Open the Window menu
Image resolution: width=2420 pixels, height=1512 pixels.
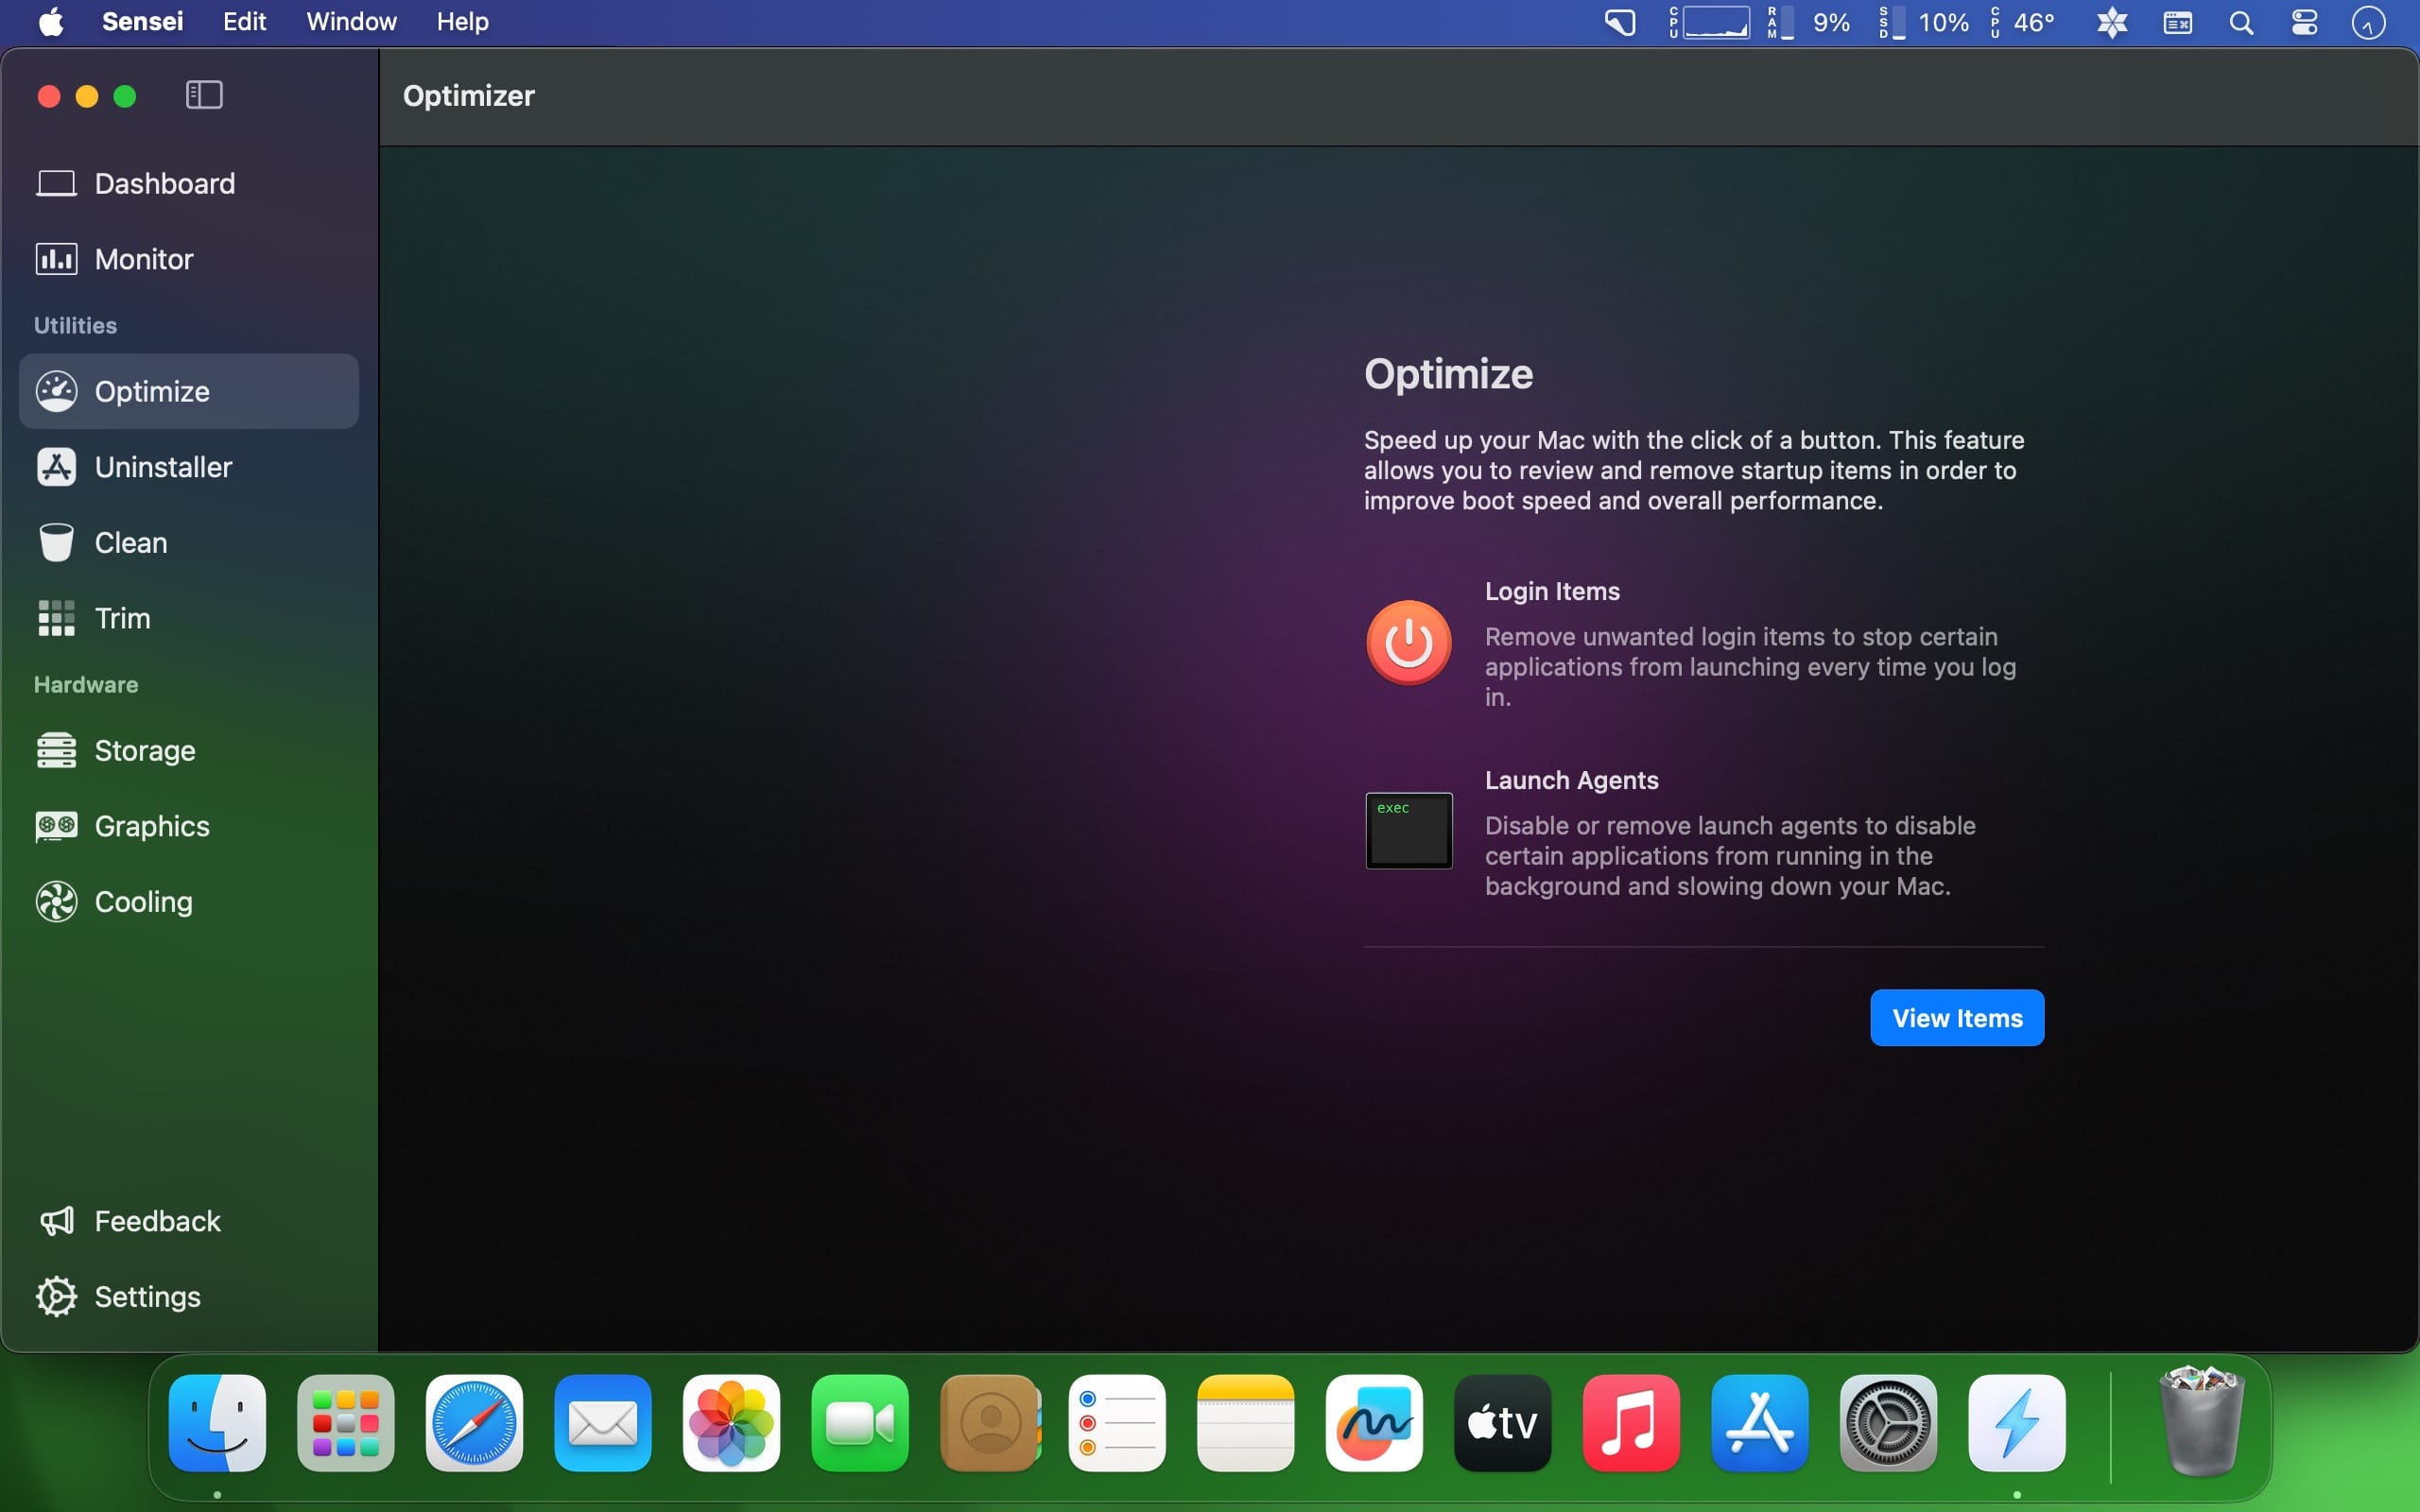coord(351,22)
